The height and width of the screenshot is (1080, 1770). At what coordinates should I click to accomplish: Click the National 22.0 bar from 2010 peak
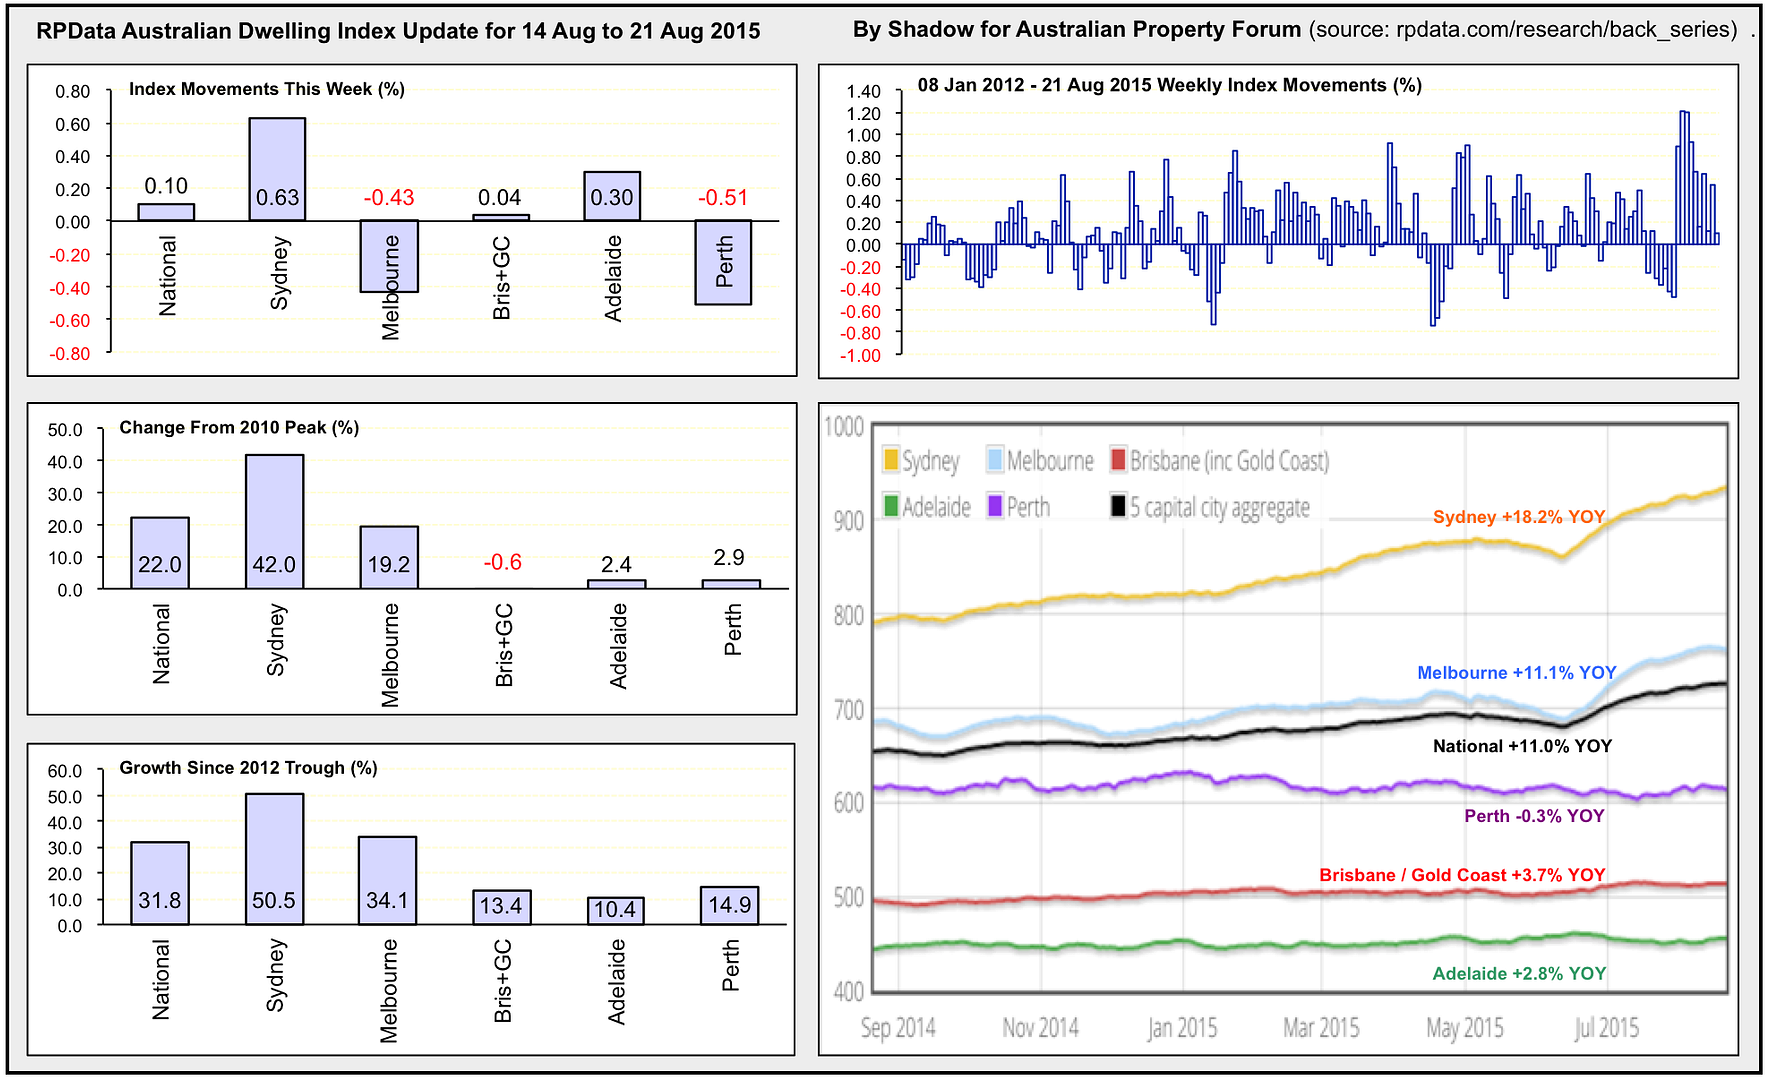(160, 553)
